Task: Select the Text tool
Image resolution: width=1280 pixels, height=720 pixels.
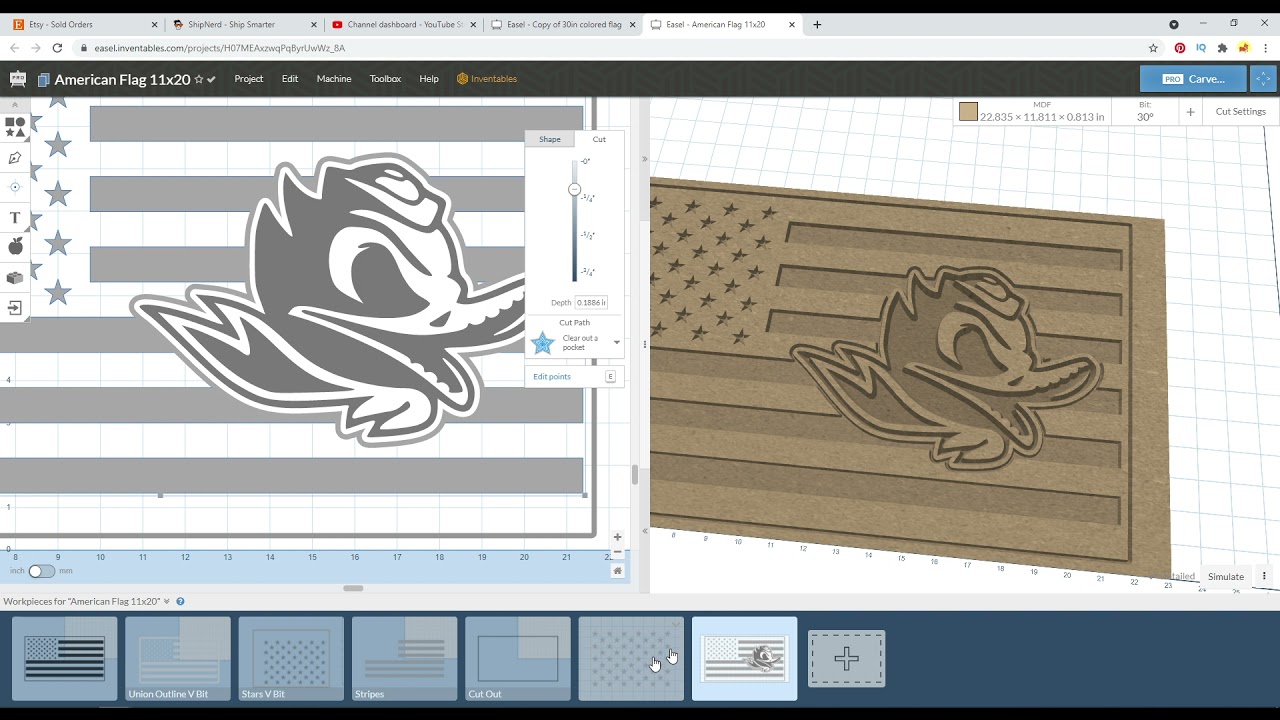Action: (15, 217)
